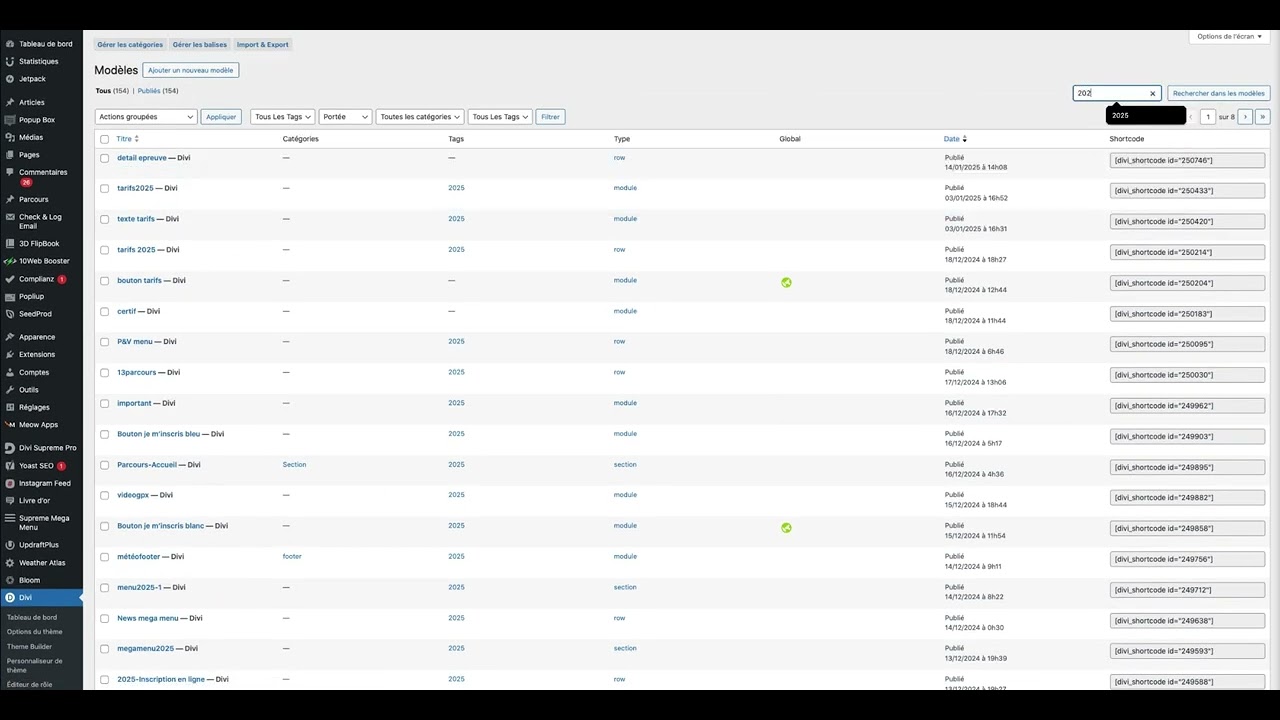Click the shortcode field with id 250746

pos(1187,160)
